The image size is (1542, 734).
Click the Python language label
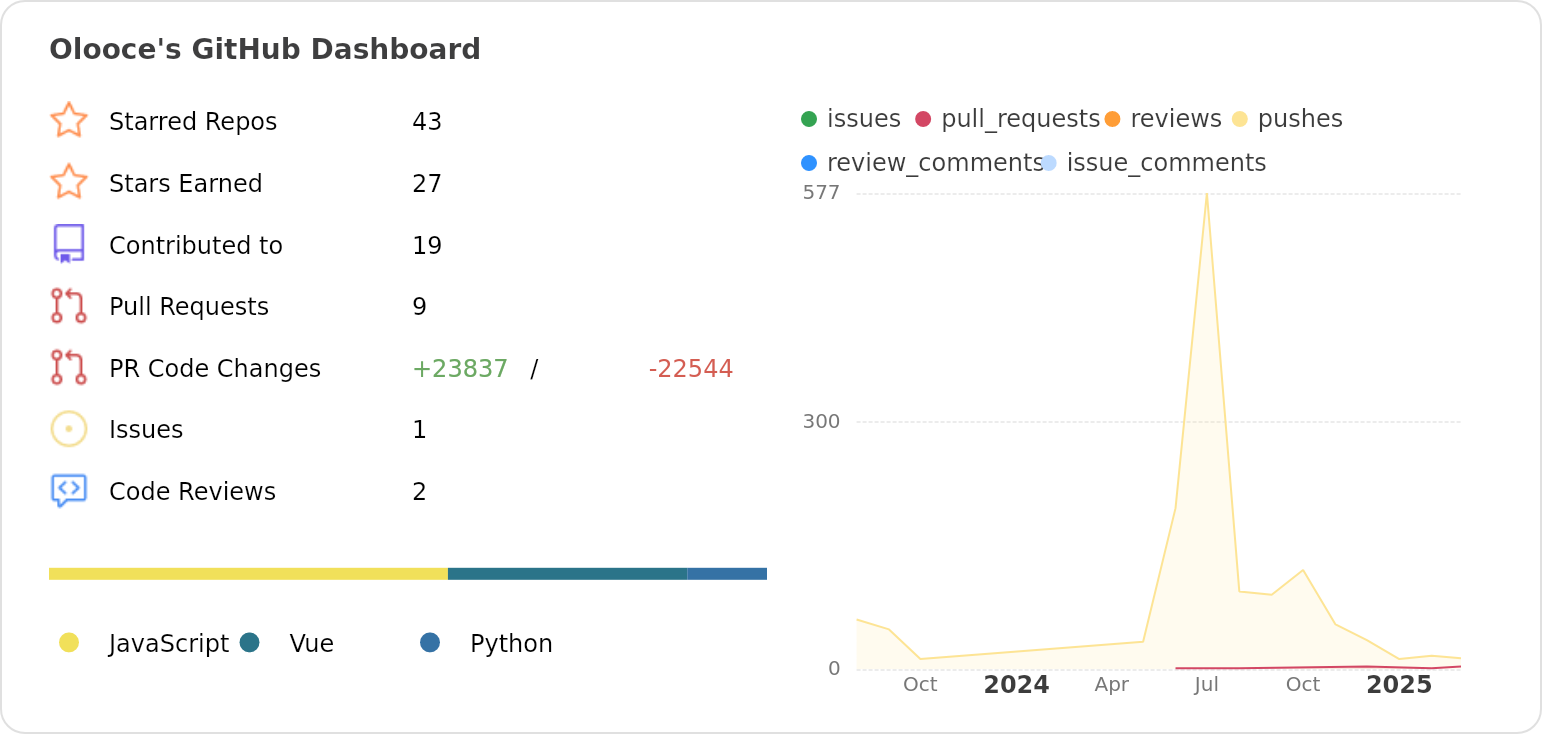pos(511,644)
